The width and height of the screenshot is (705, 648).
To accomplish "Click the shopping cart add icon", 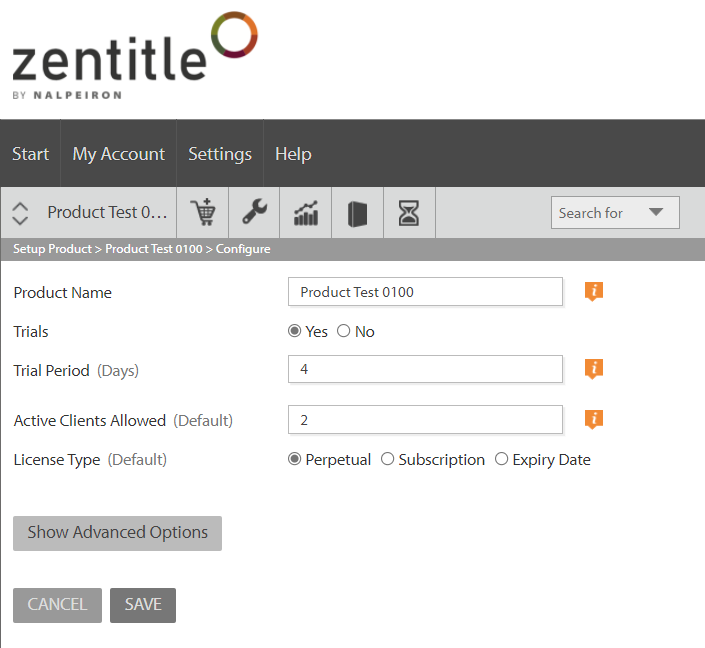I will pyautogui.click(x=203, y=212).
